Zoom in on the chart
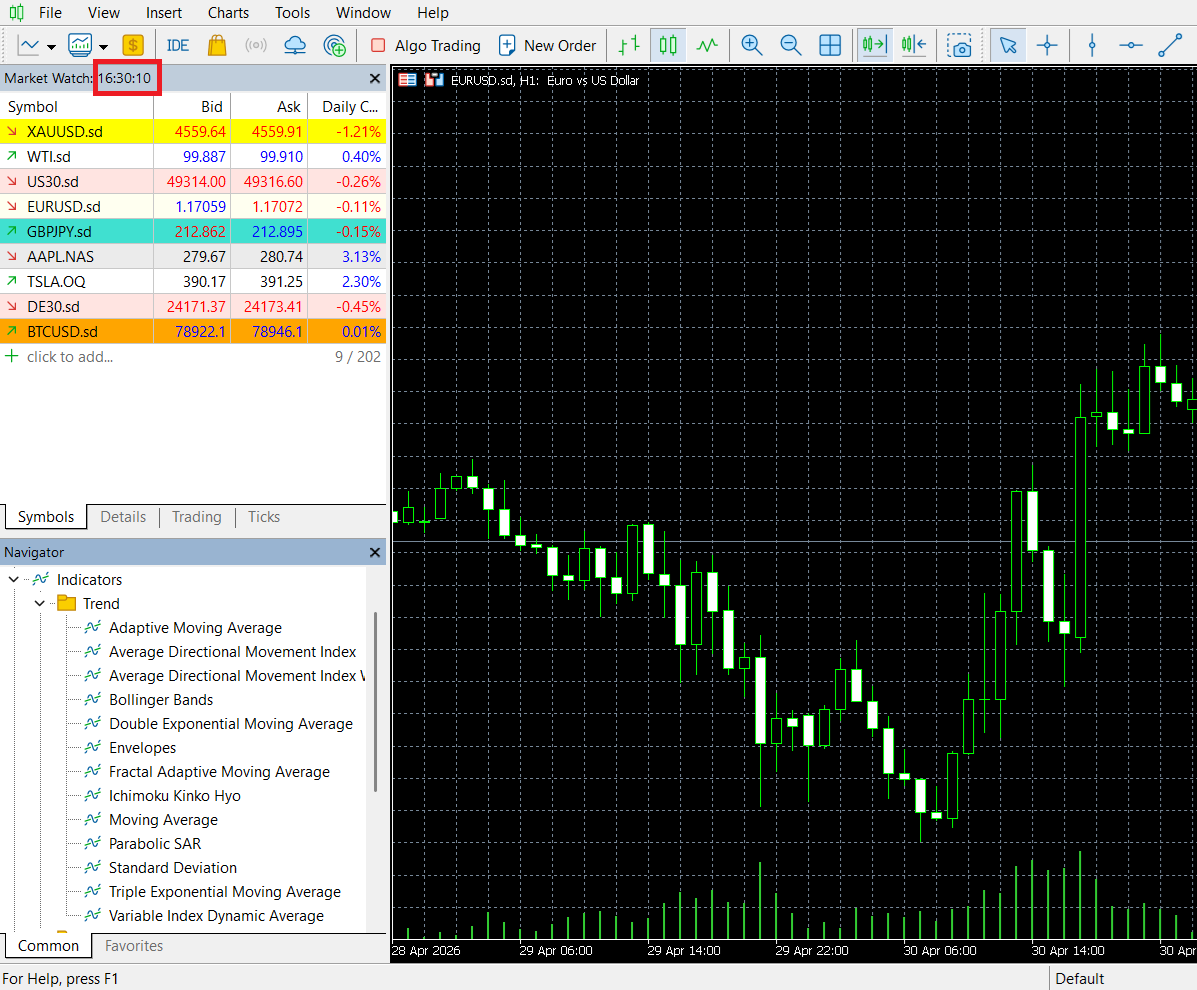 [752, 46]
